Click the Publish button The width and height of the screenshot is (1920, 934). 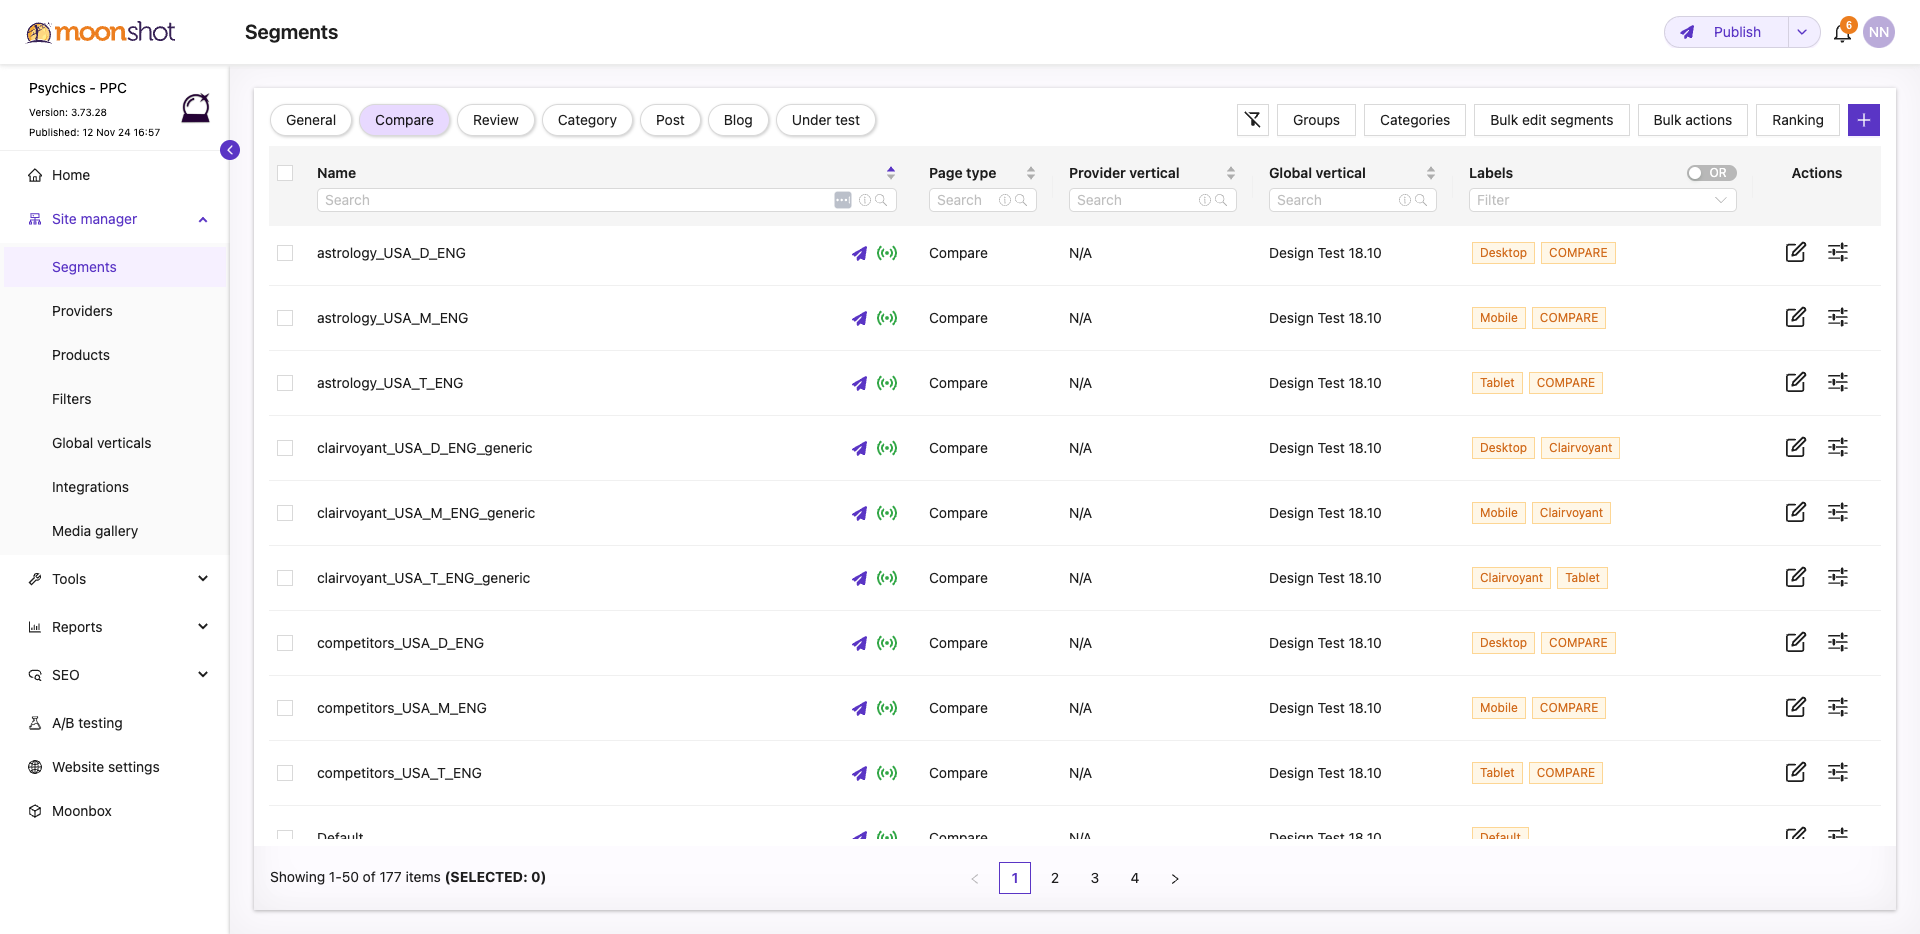coord(1727,32)
